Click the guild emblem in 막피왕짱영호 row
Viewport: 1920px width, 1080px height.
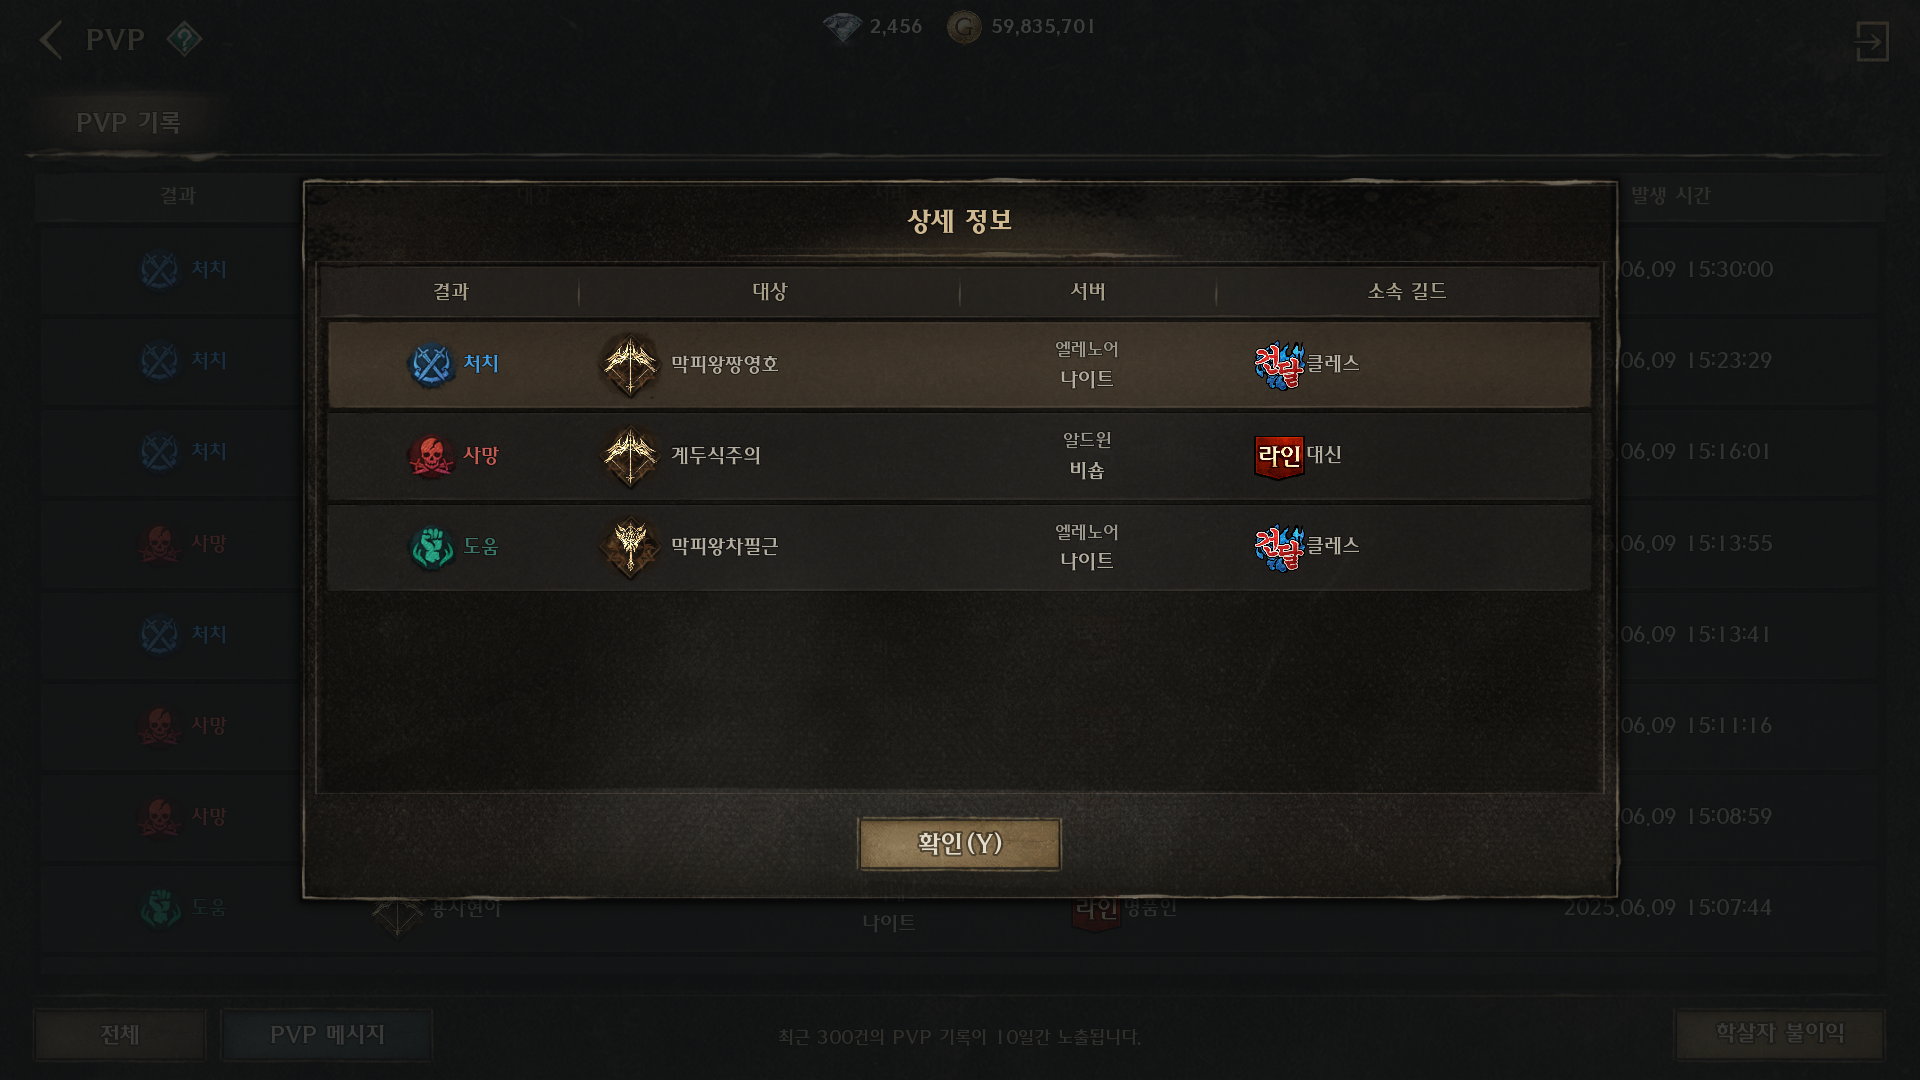(1279, 365)
